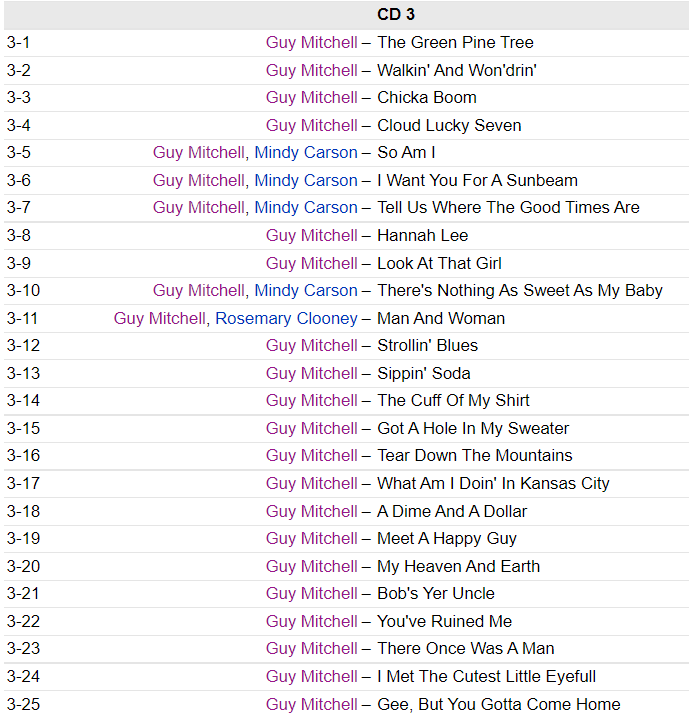Viewport: 689px width, 719px height.
Task: Open Guy Mitchell link on track 3-14
Action: pos(311,401)
